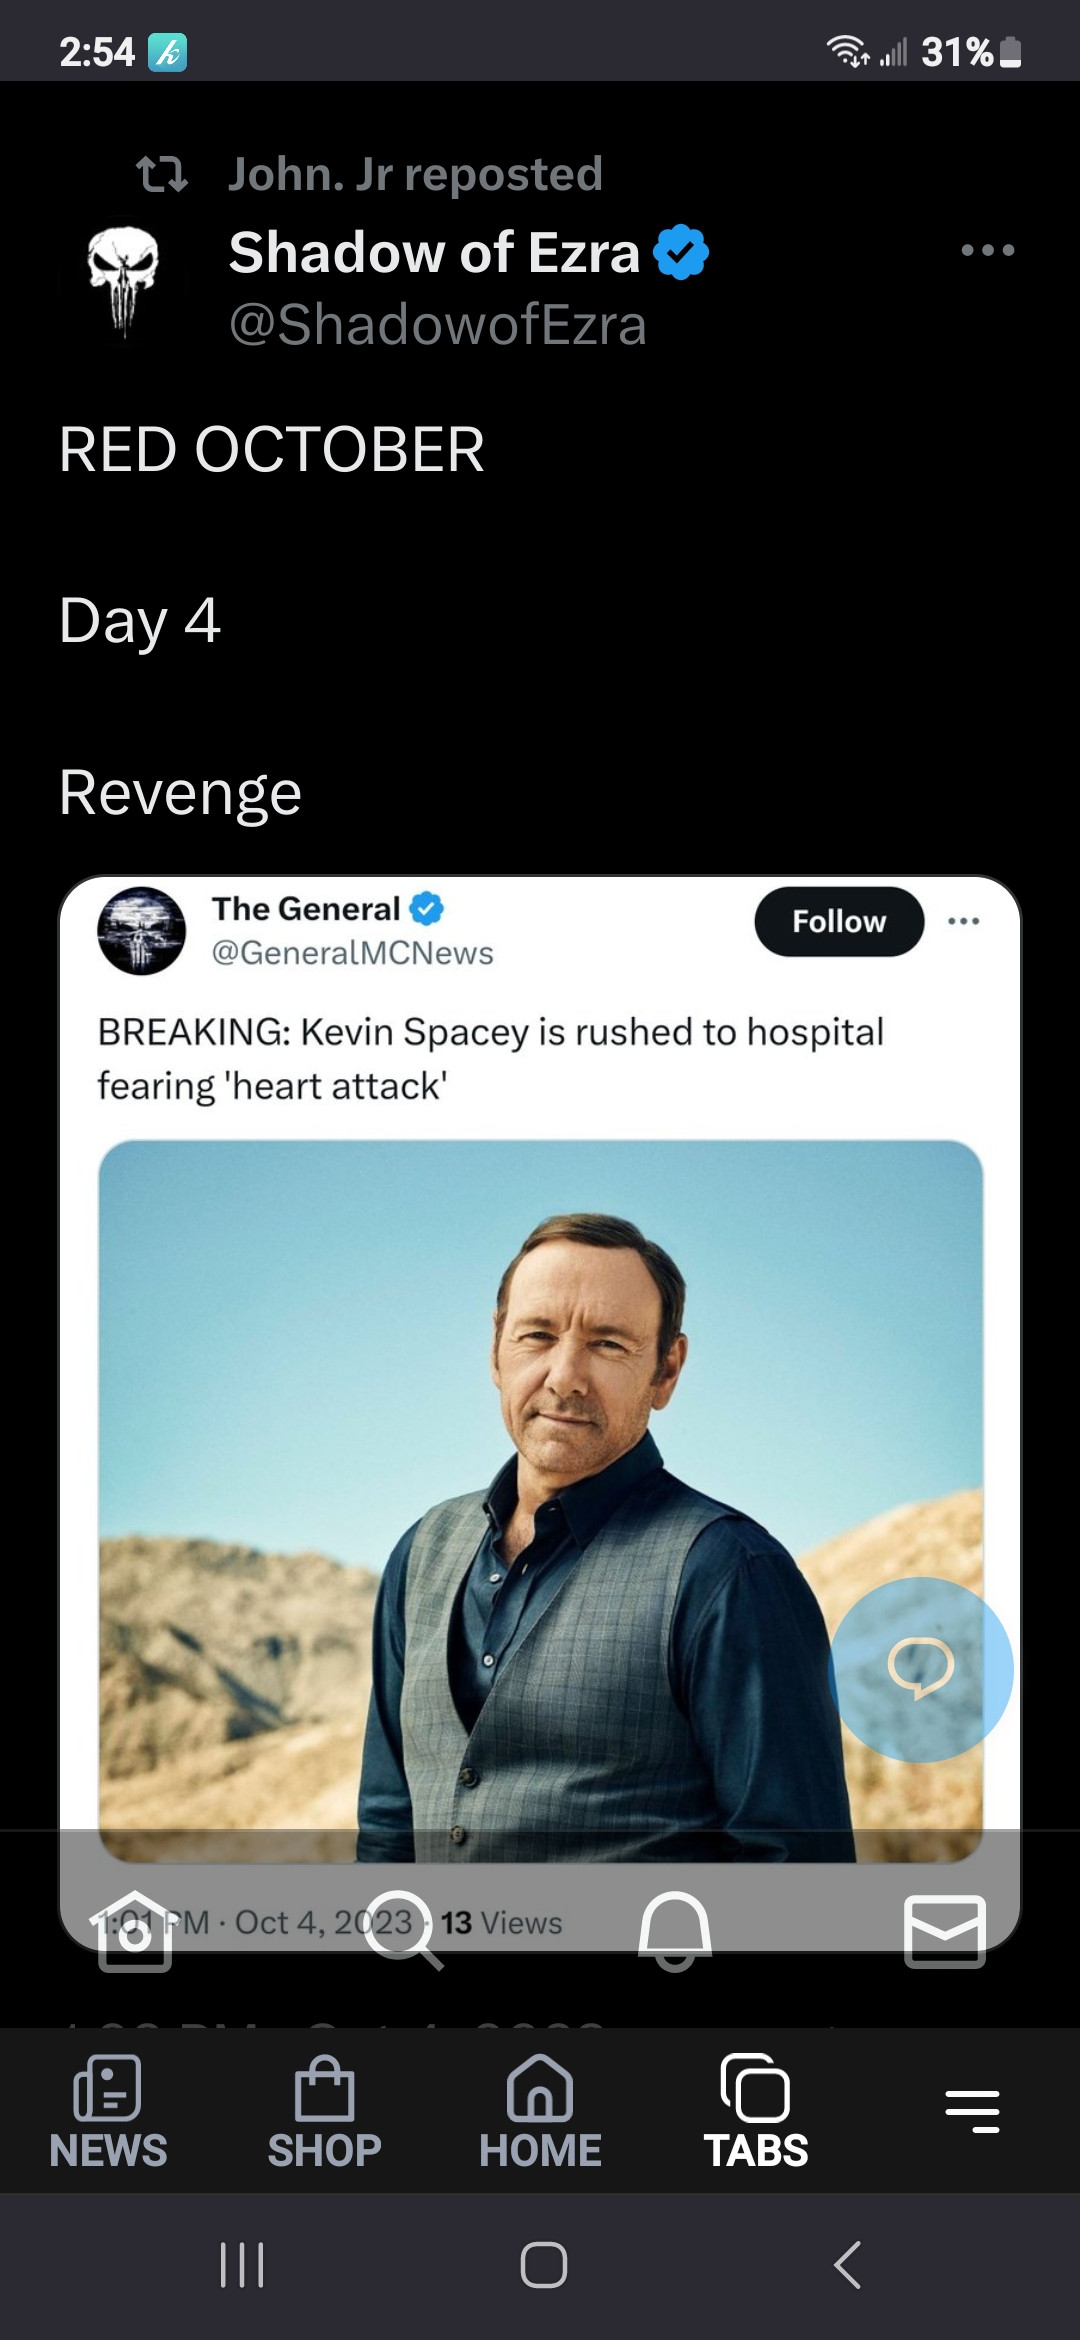Screen dimensions: 1080x2340
Task: Open the browser hamburger menu
Action: point(972,2111)
